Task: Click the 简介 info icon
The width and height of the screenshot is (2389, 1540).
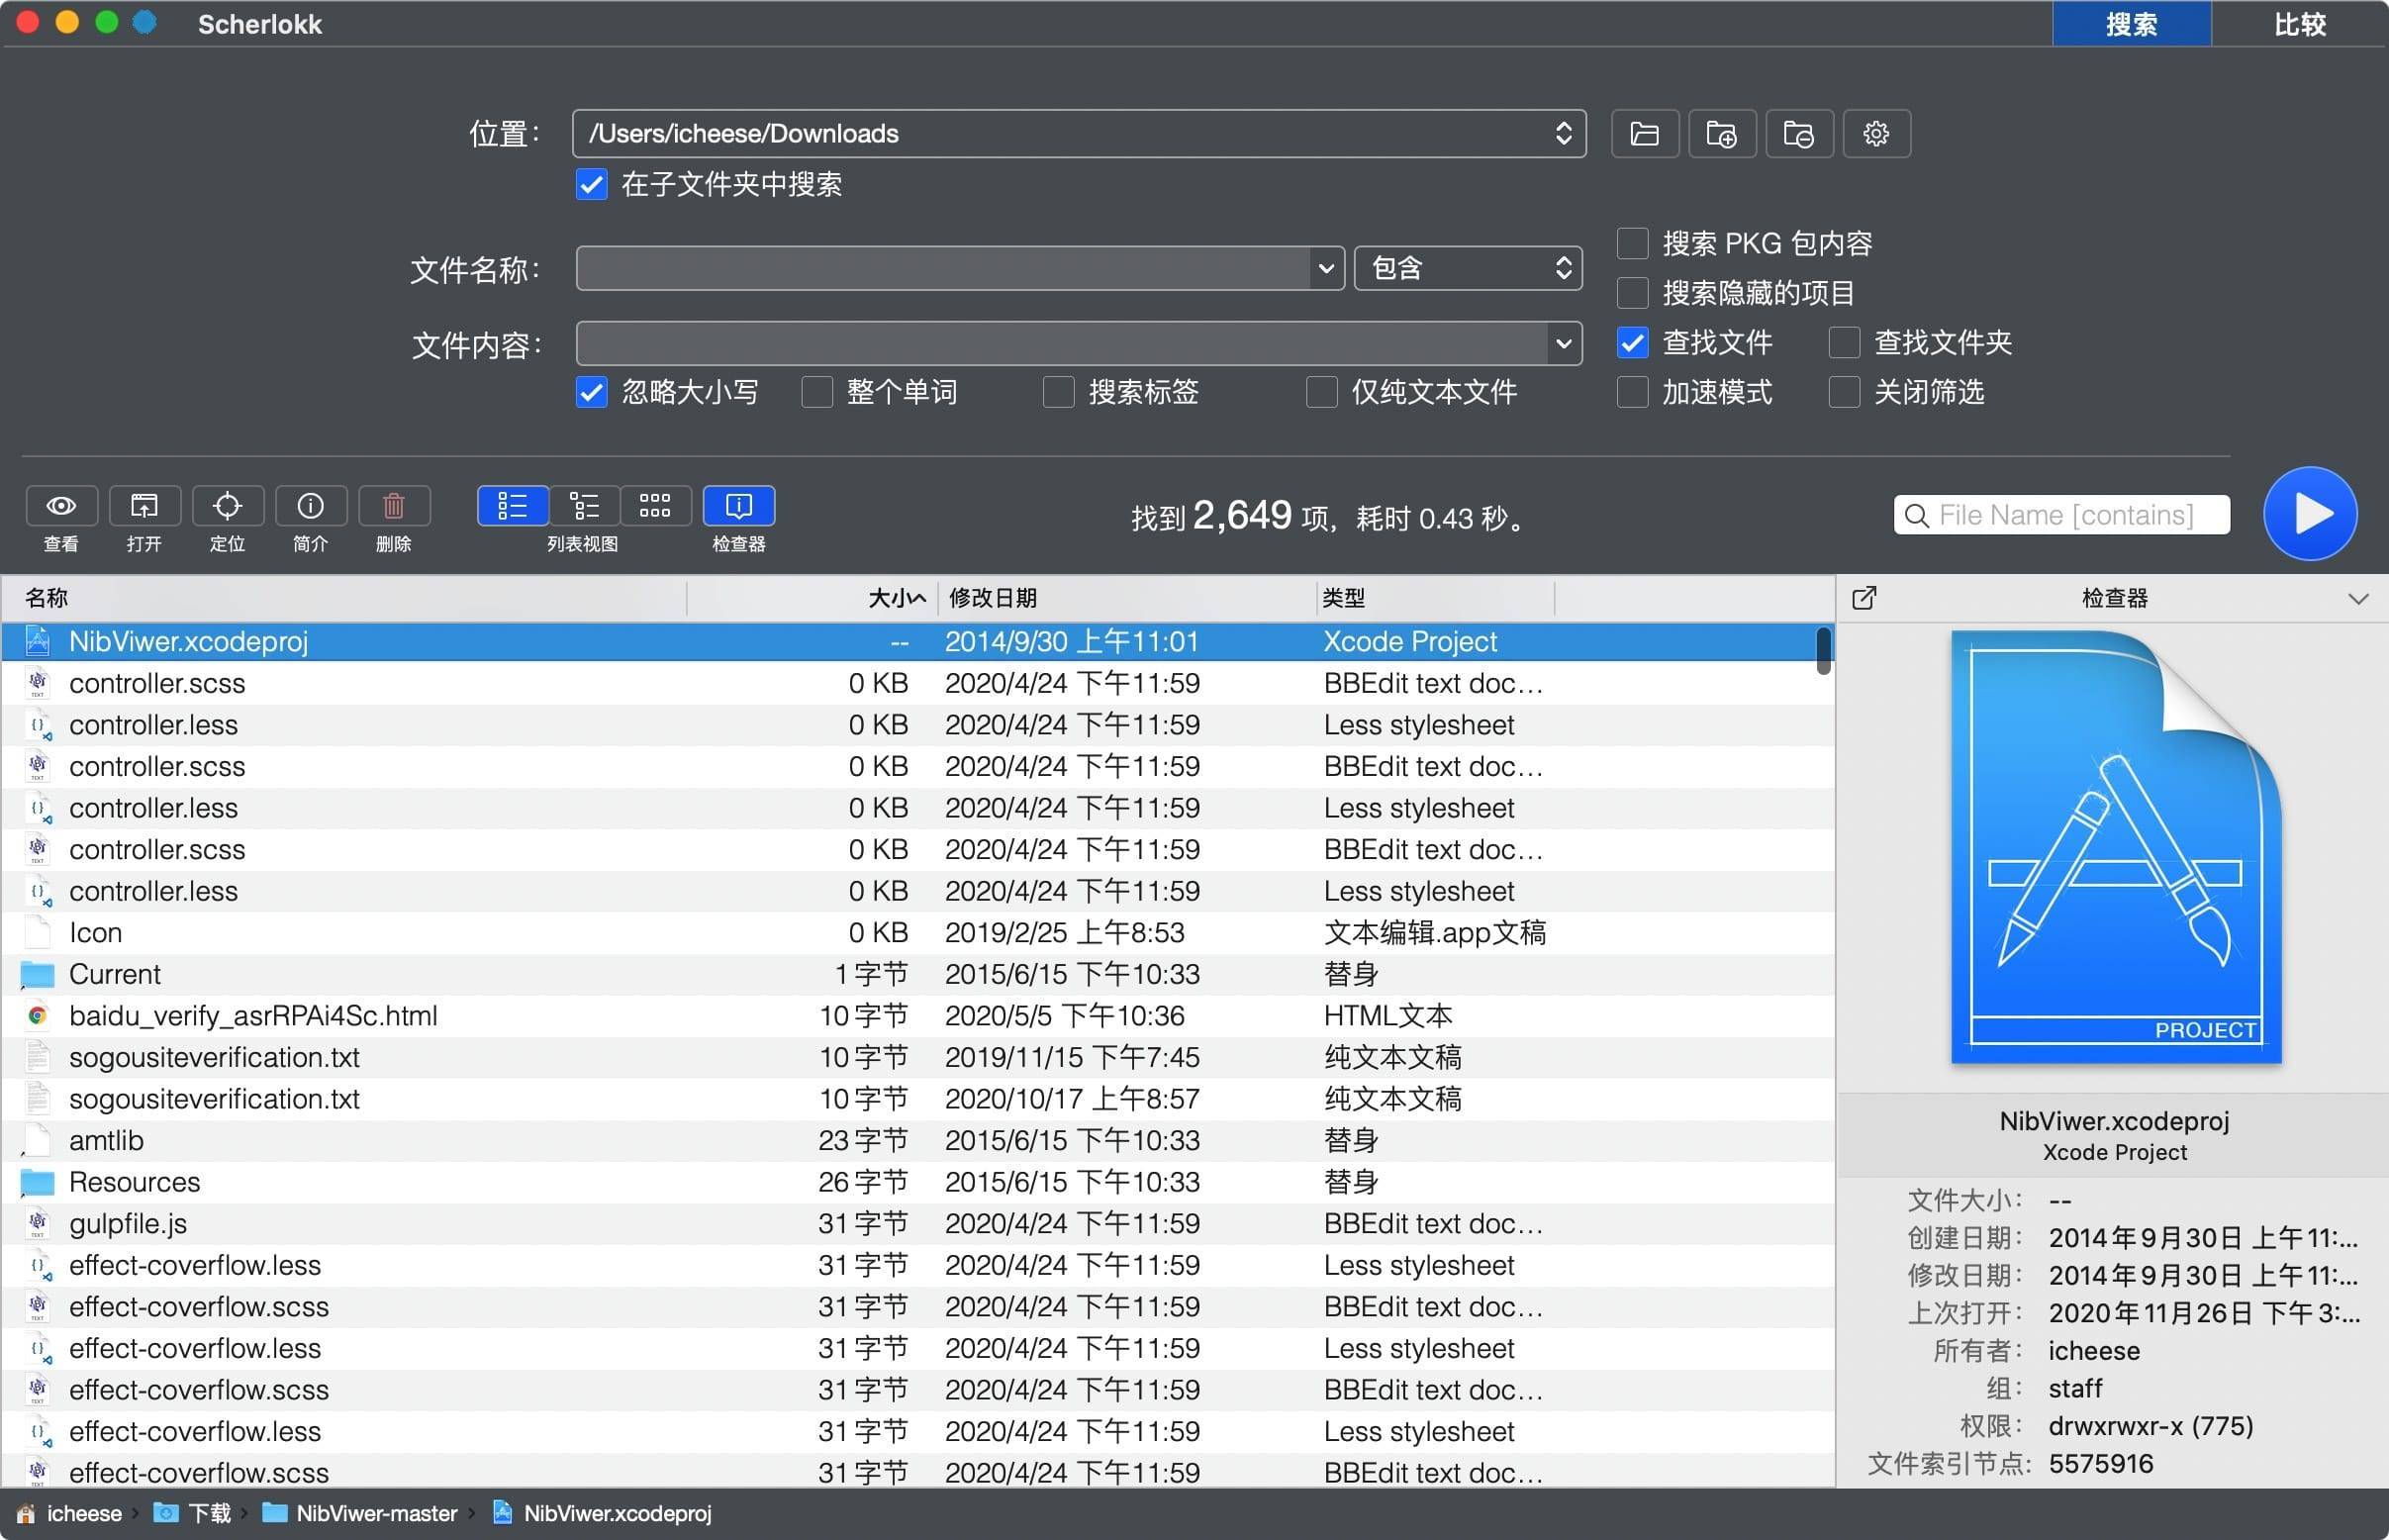Action: 310,506
